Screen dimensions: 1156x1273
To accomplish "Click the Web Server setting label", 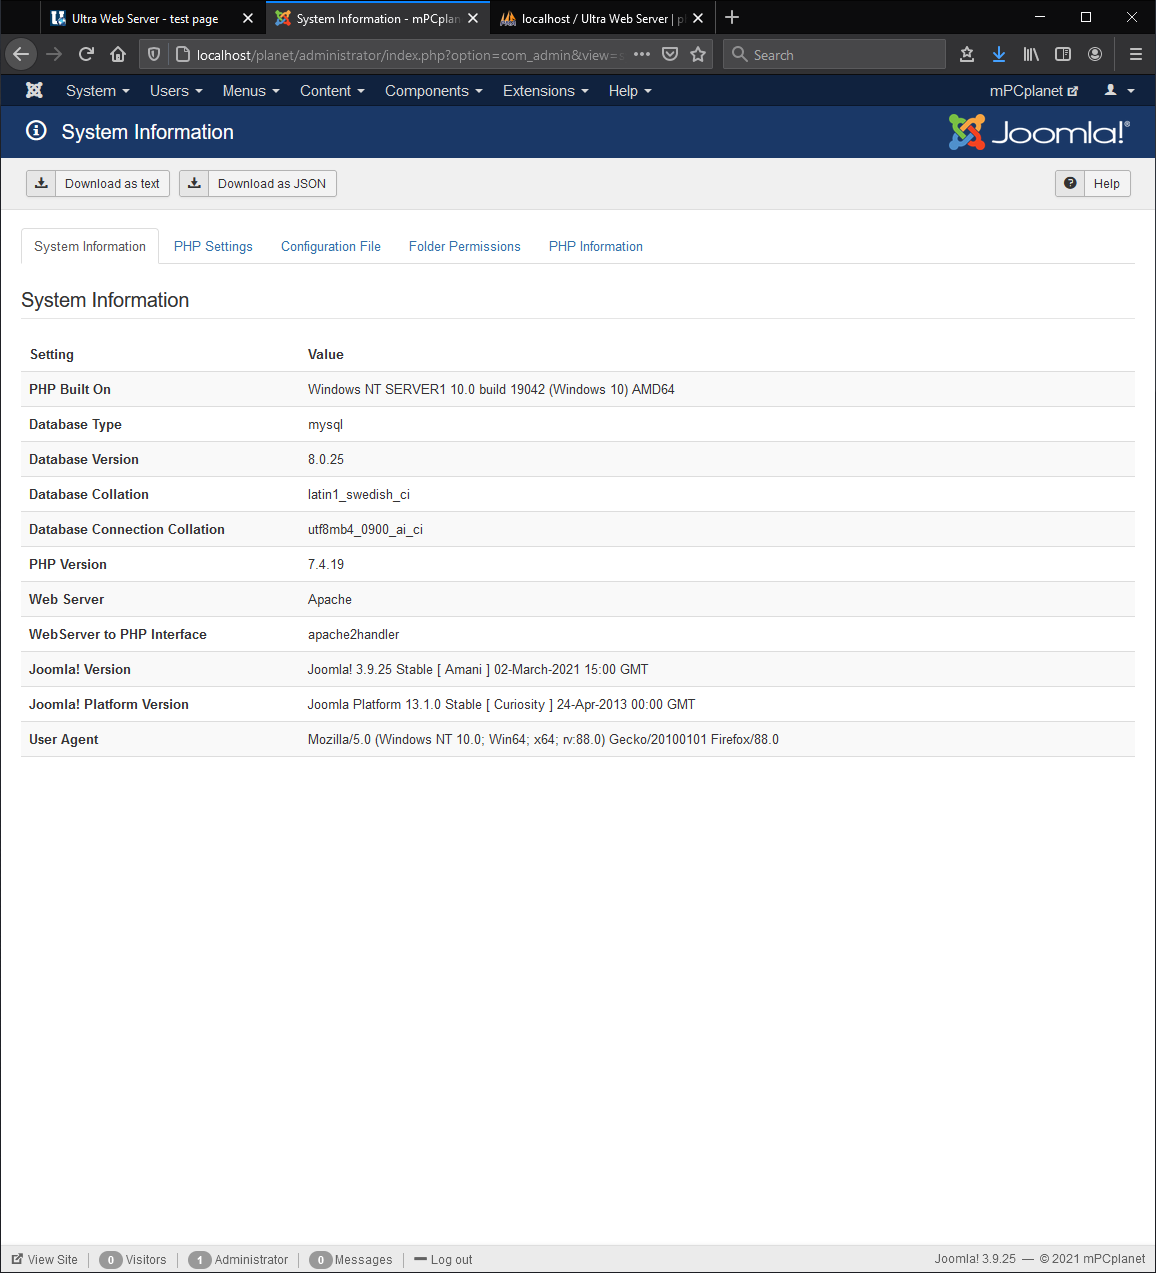I will [x=67, y=599].
